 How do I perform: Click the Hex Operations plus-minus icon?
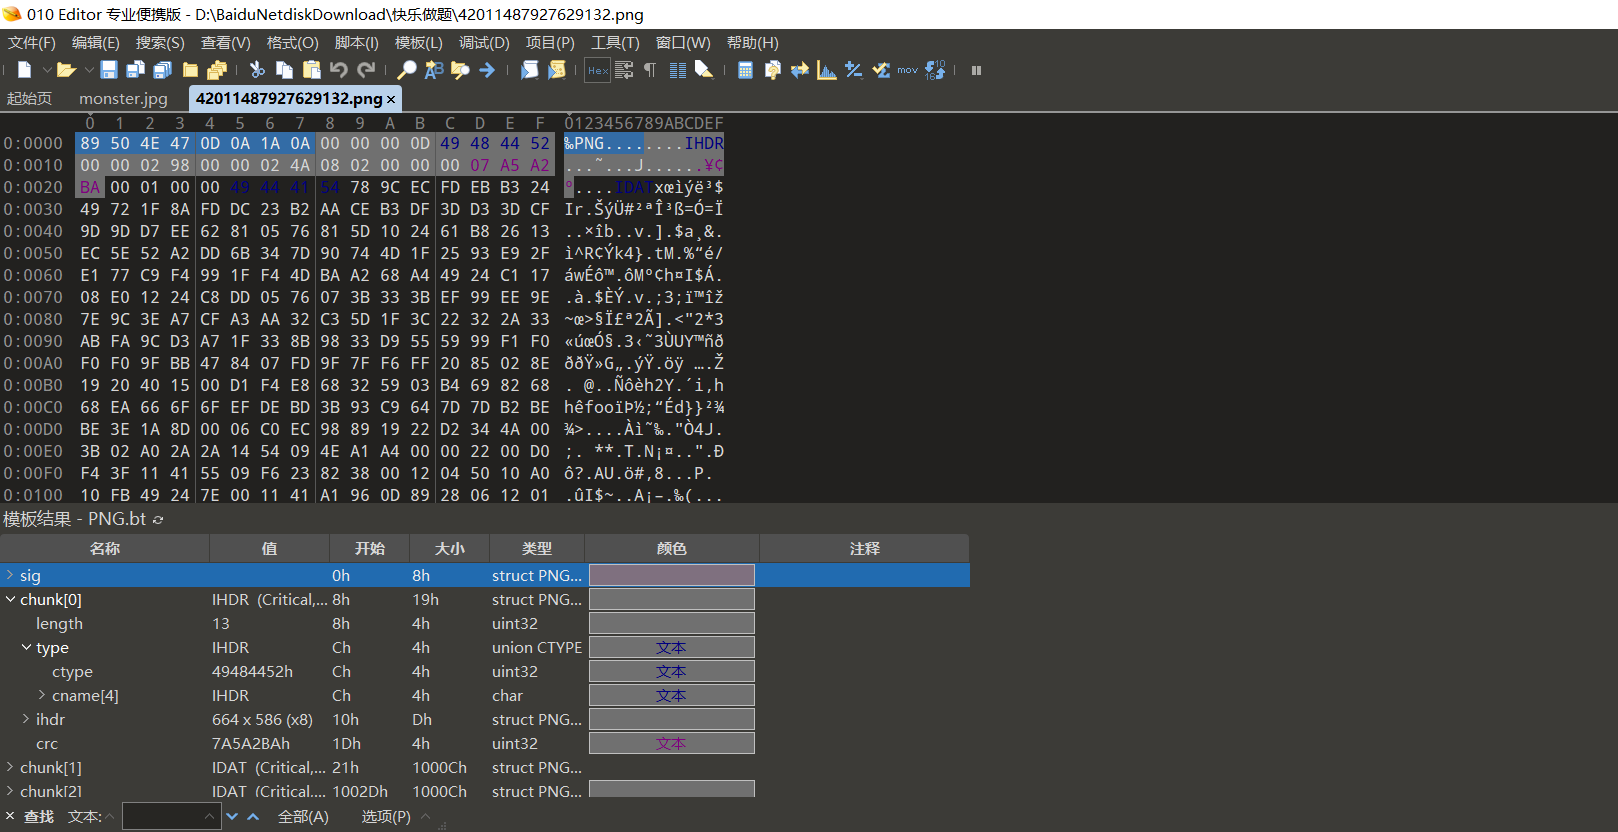click(x=853, y=70)
